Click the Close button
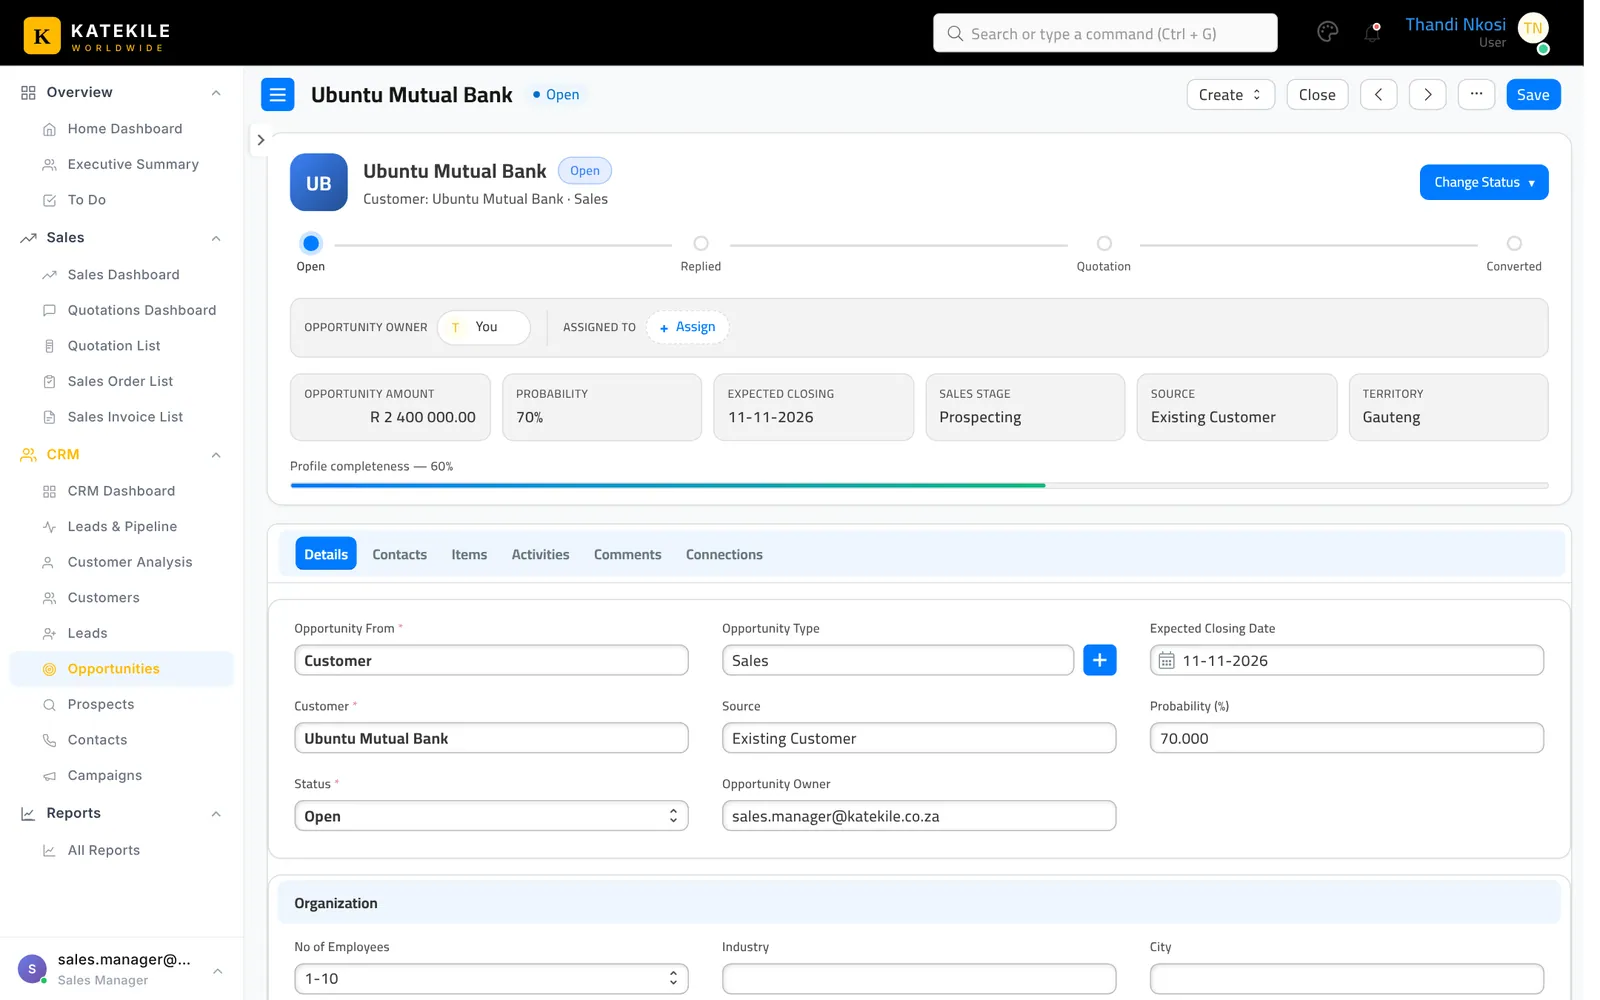Viewport: 1600px width, 1000px height. (1317, 95)
